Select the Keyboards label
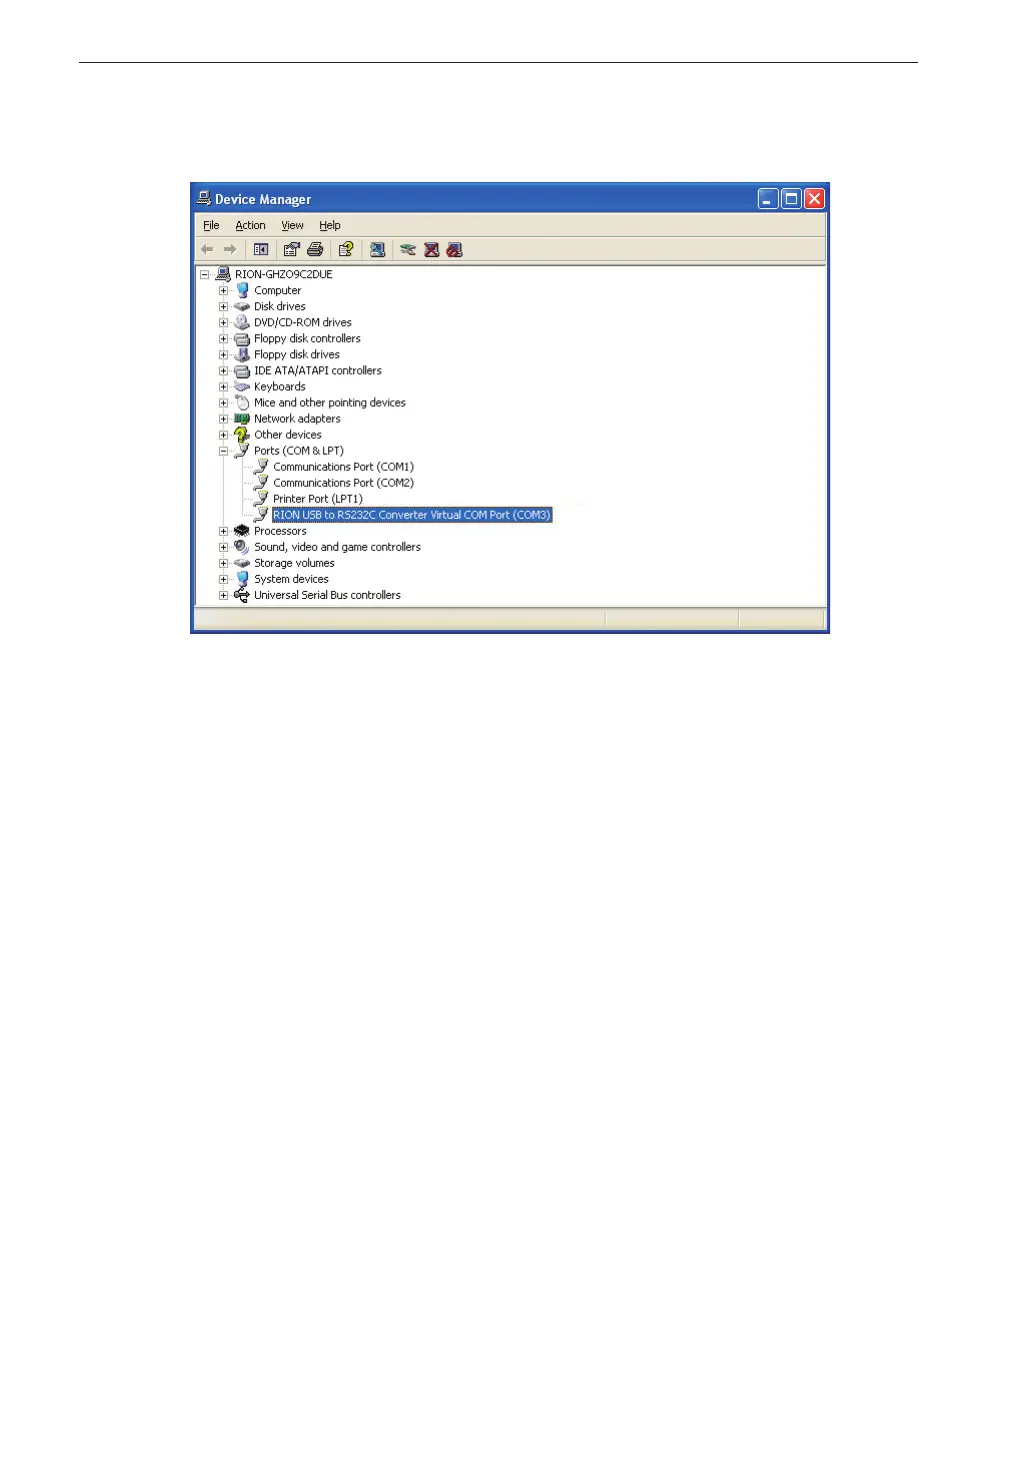Screen dimensions: 1032x1457 click(x=280, y=387)
